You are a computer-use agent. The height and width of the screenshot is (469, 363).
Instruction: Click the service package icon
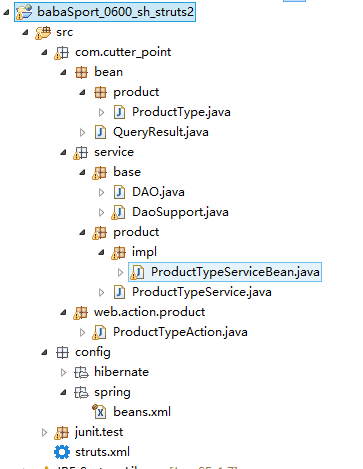(x=81, y=153)
